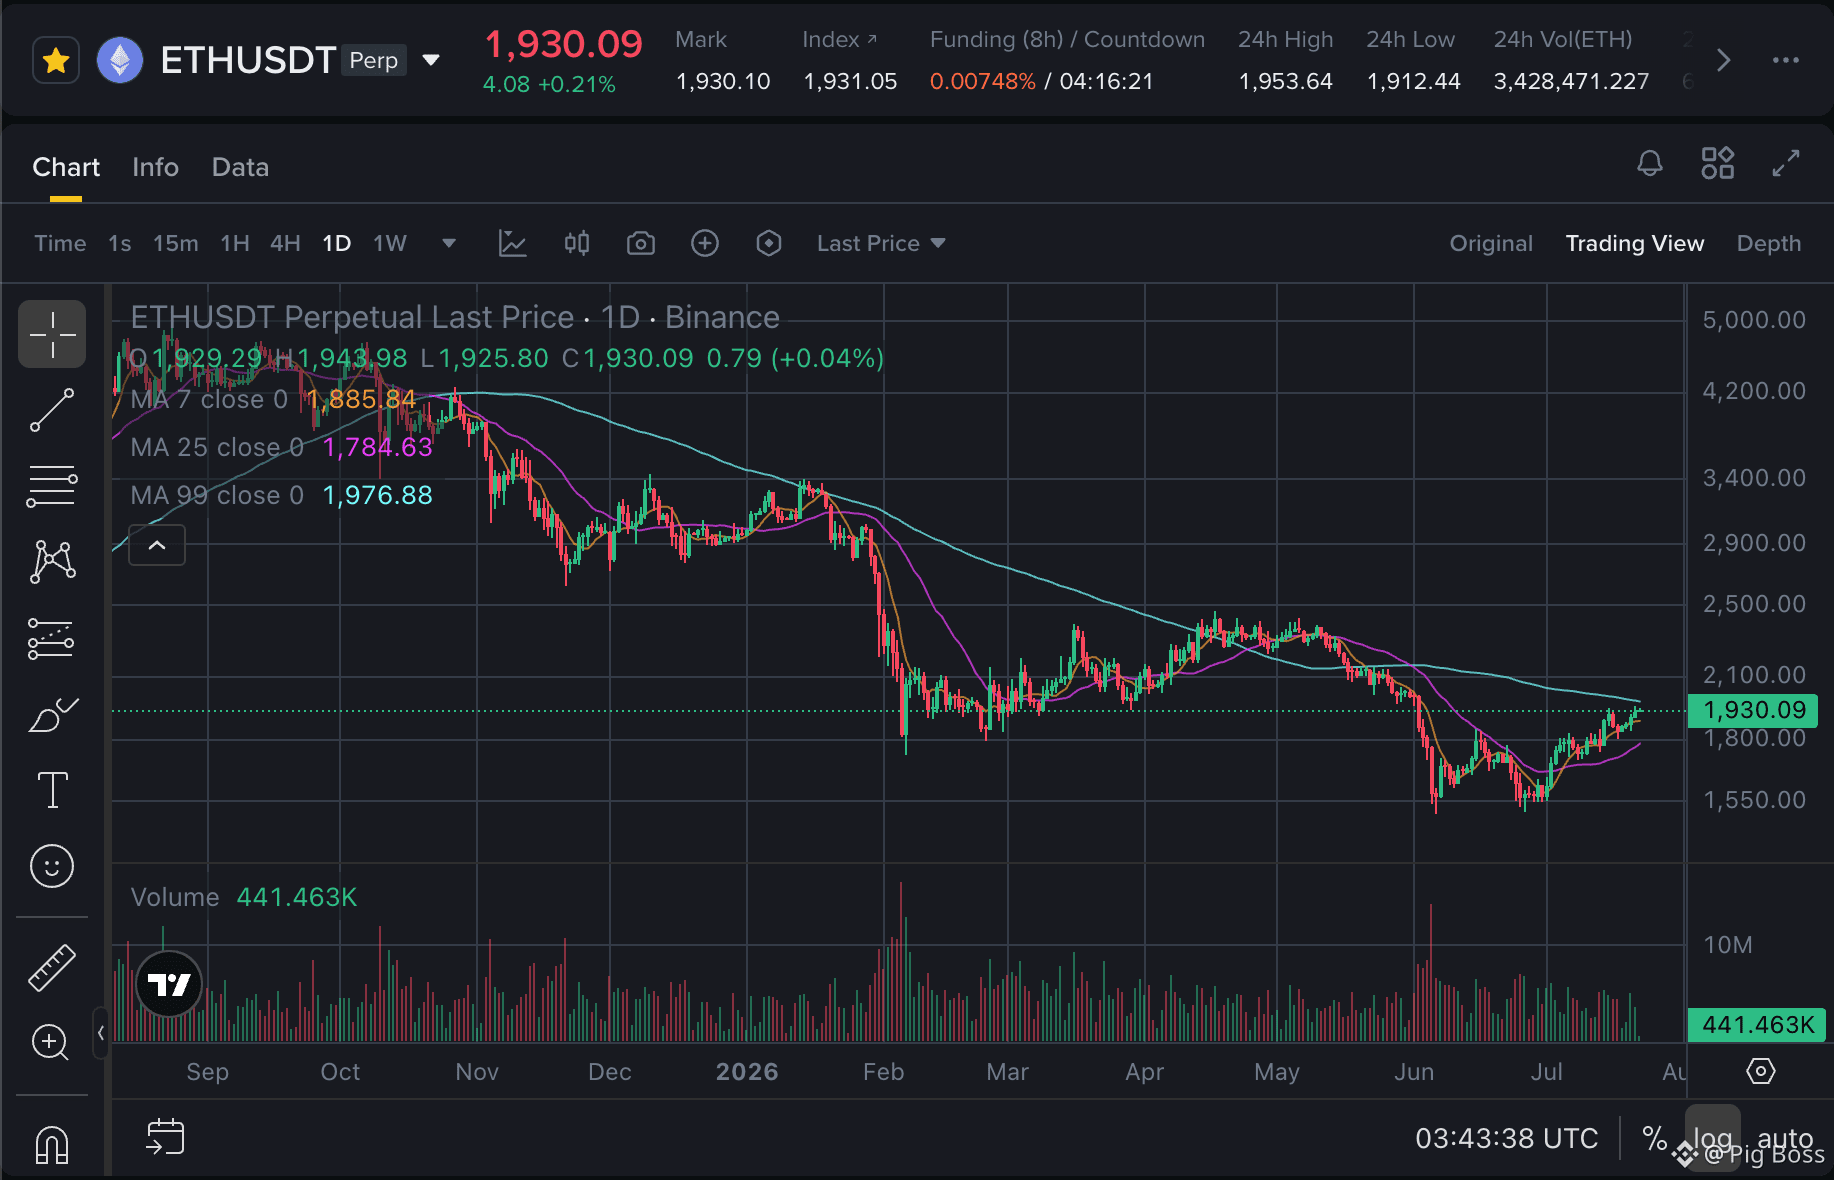Click the 1,930.09 current price label
Viewport: 1834px width, 1180px height.
click(x=1754, y=711)
